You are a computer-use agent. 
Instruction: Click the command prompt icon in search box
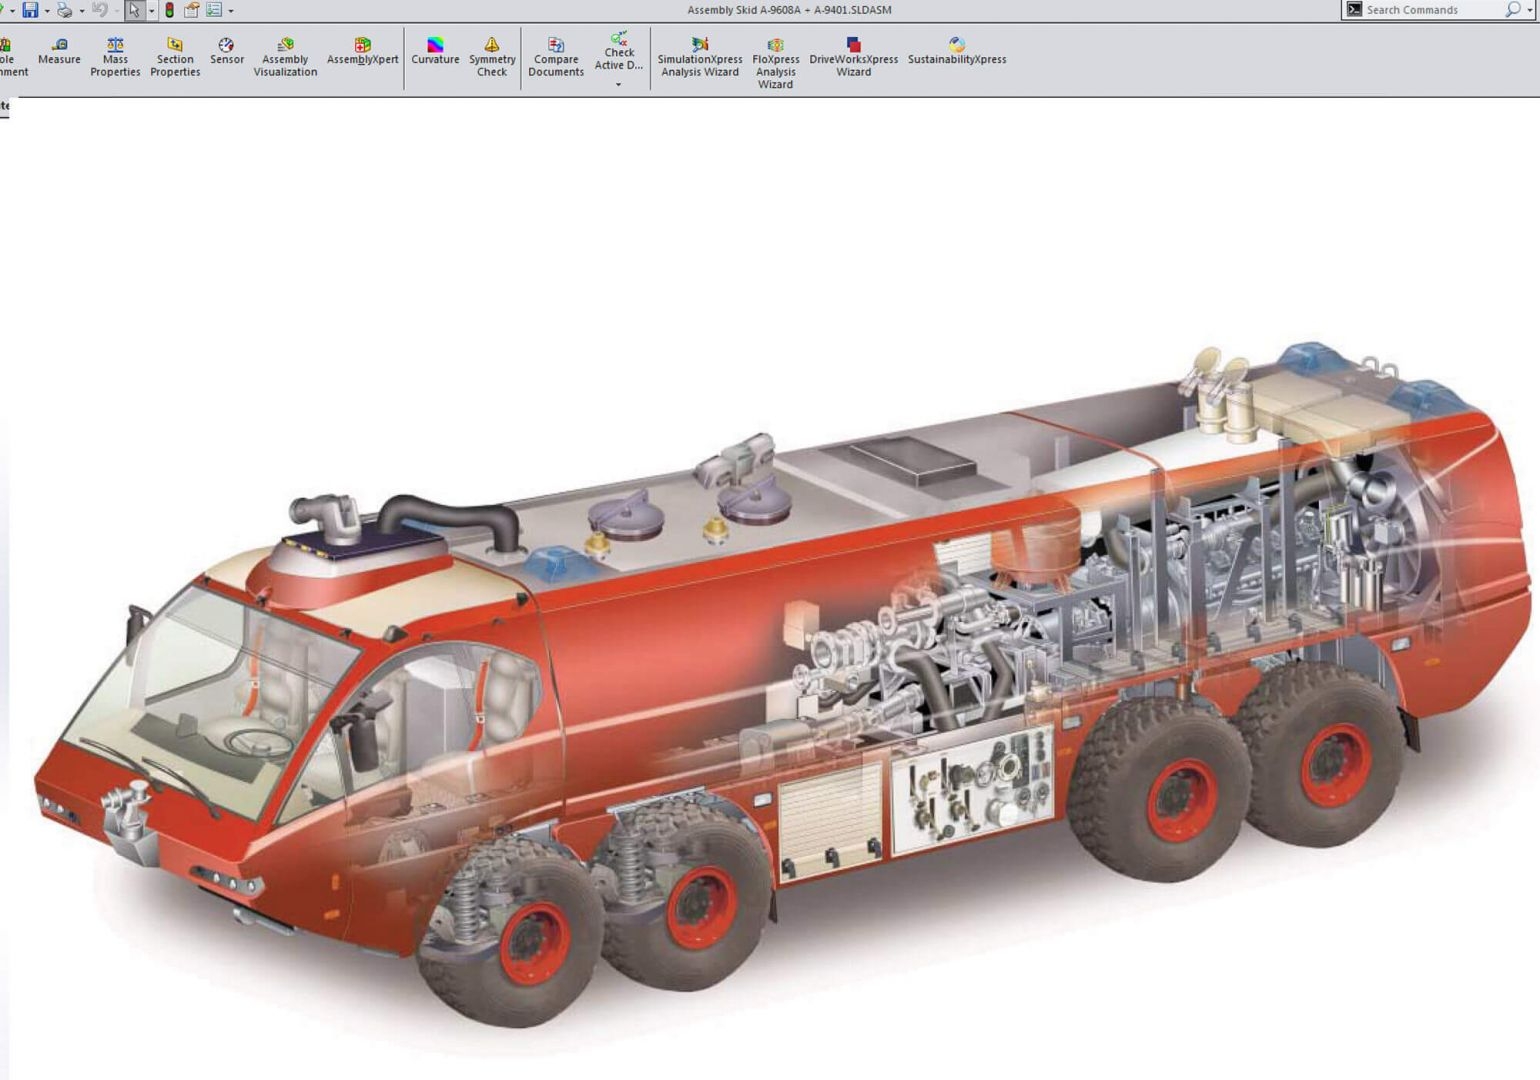click(1354, 9)
